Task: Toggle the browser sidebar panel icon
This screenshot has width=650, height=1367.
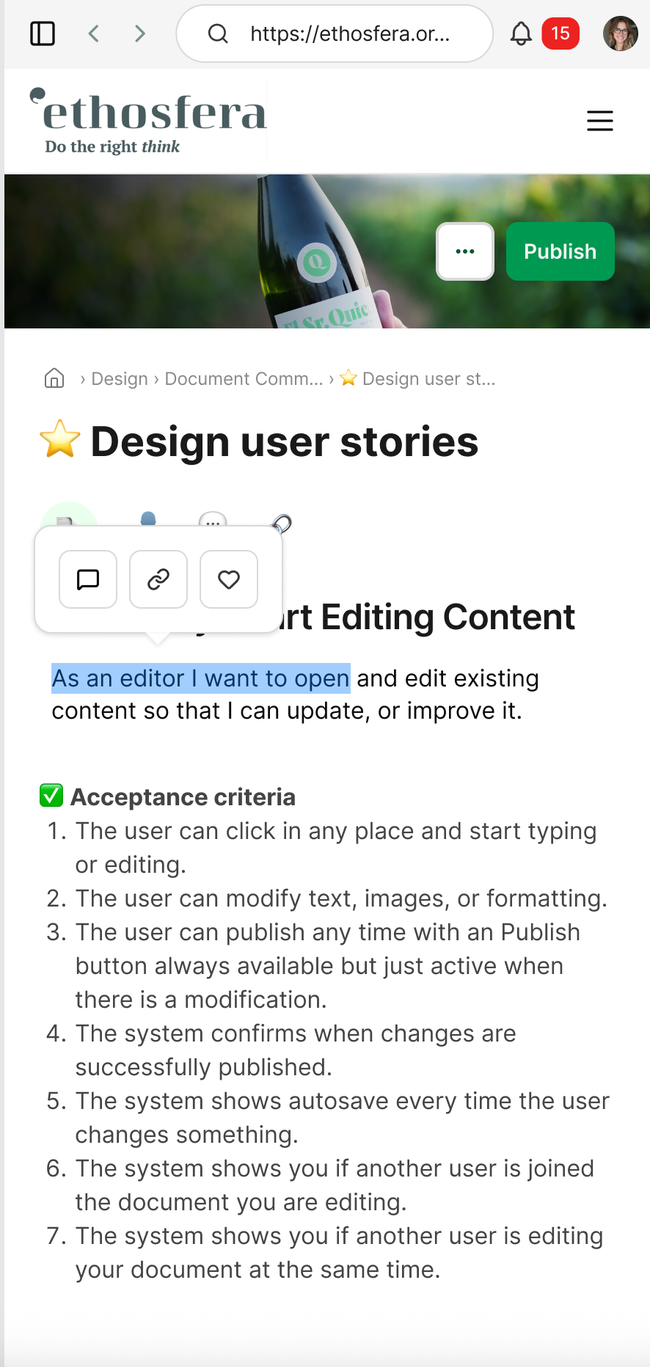Action: pos(42,34)
